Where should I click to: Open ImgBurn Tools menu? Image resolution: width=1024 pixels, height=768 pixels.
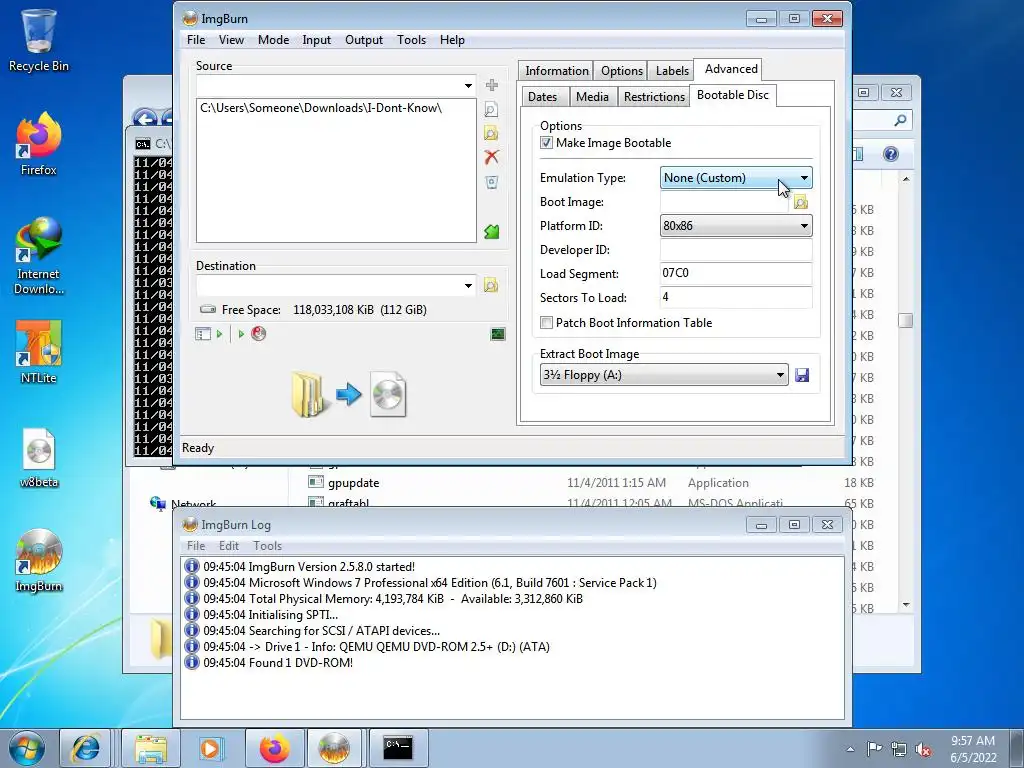[411, 40]
